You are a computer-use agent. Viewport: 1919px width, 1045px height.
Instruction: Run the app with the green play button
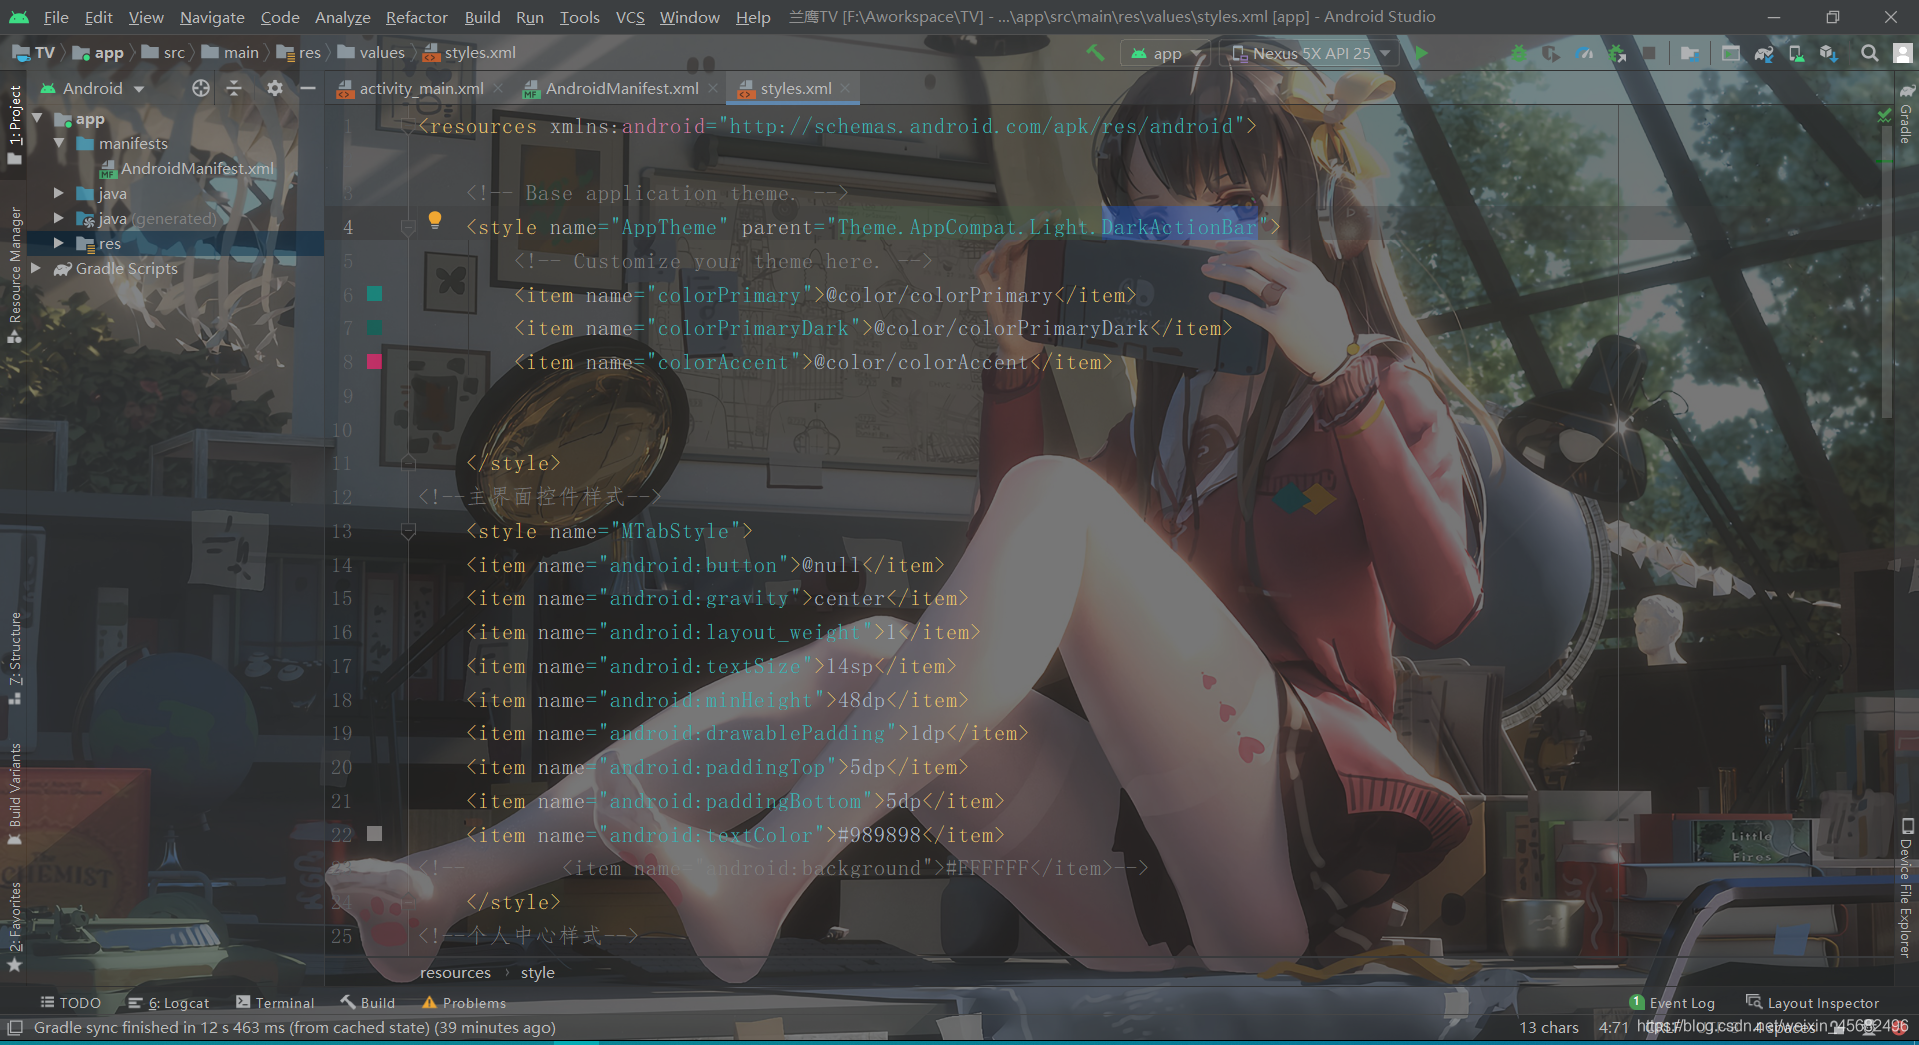[1421, 53]
